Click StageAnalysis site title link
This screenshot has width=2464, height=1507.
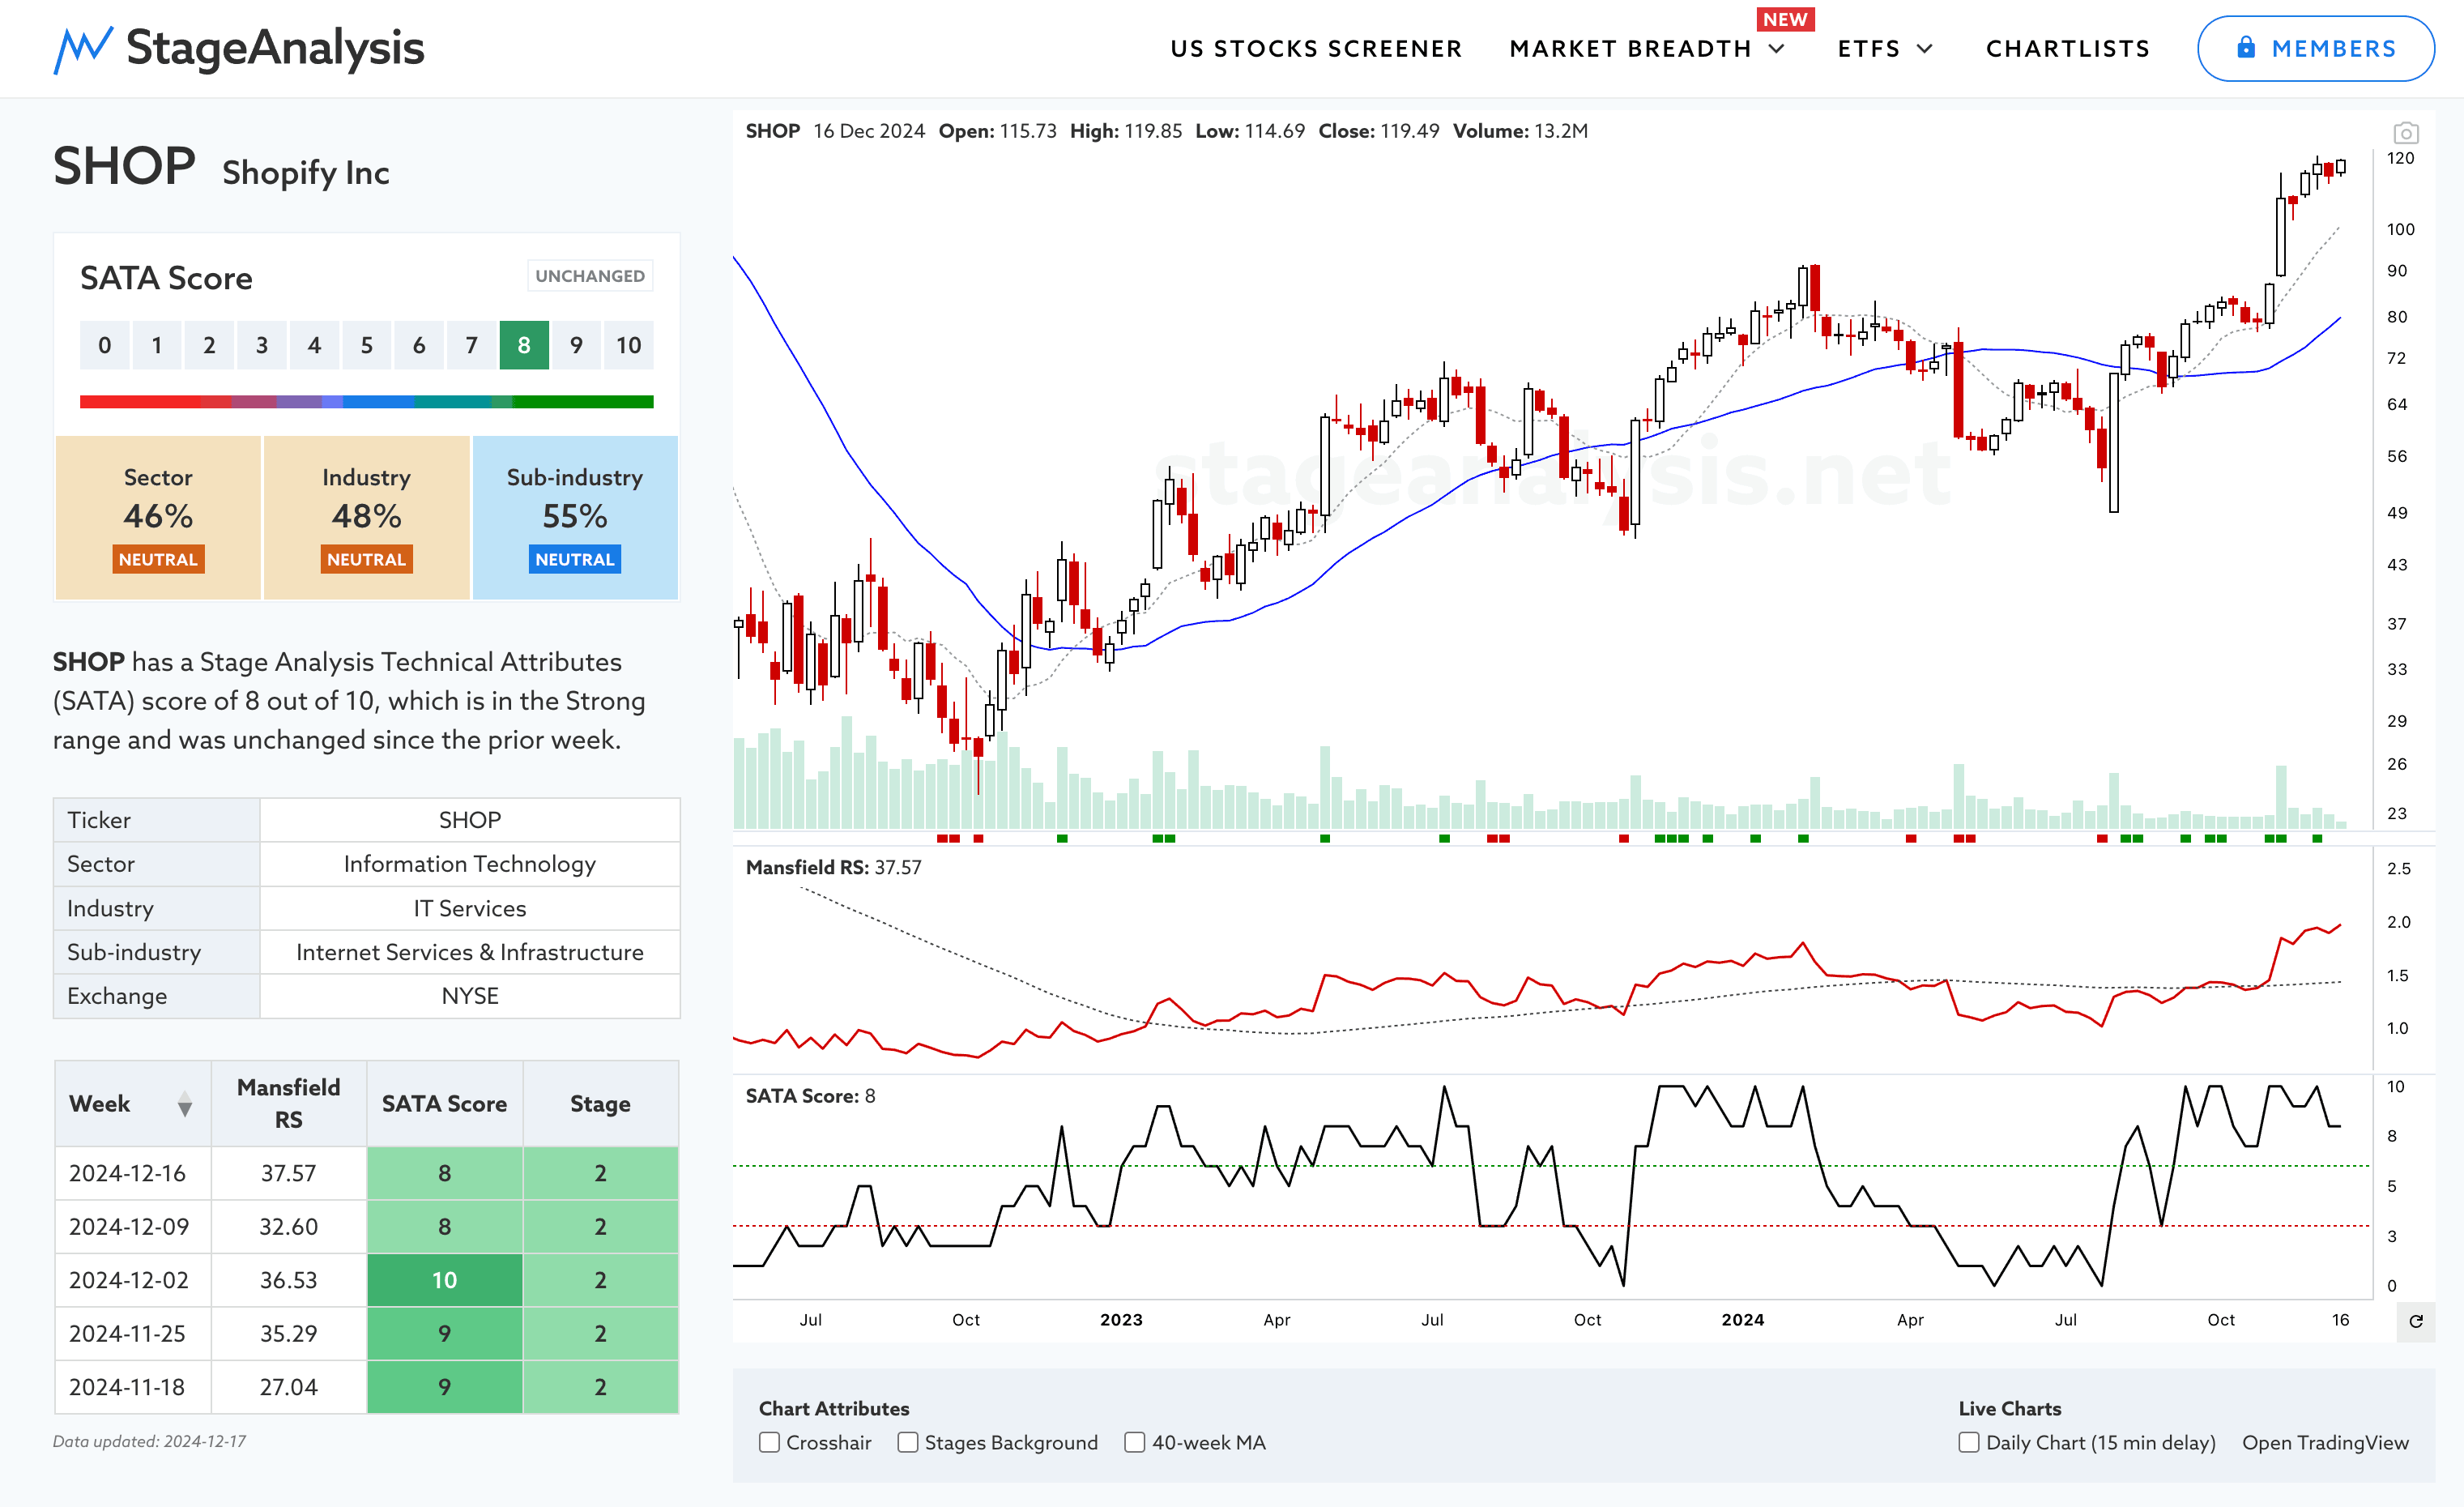click(275, 48)
